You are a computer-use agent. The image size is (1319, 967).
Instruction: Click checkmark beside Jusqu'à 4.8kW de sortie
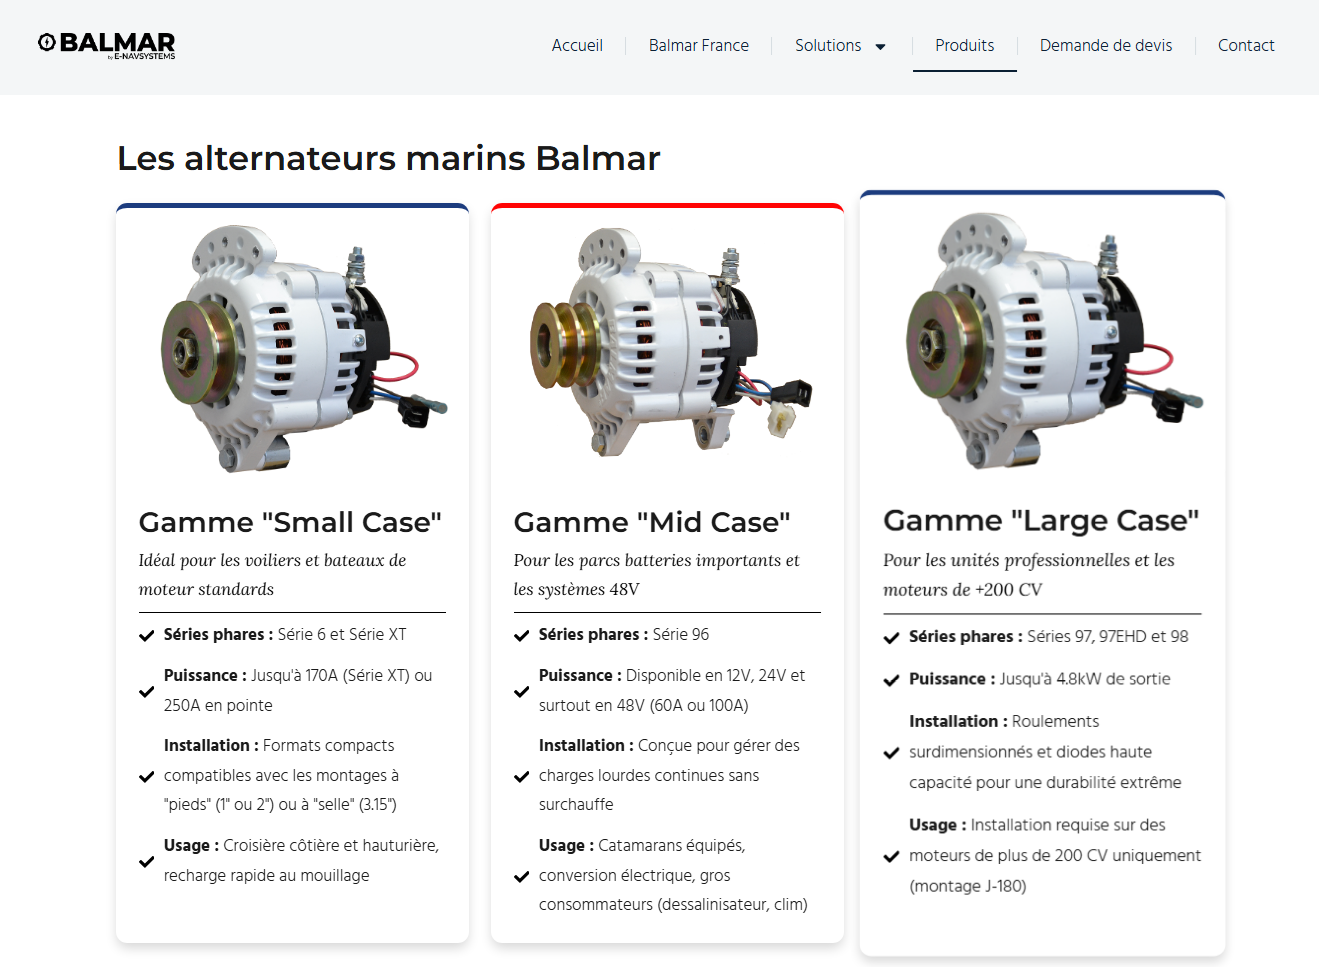891,680
